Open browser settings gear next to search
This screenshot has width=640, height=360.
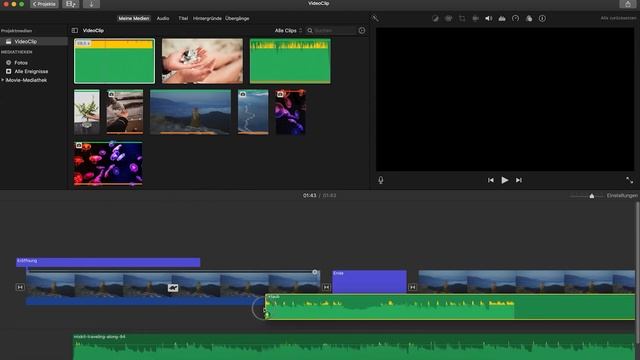click(362, 31)
